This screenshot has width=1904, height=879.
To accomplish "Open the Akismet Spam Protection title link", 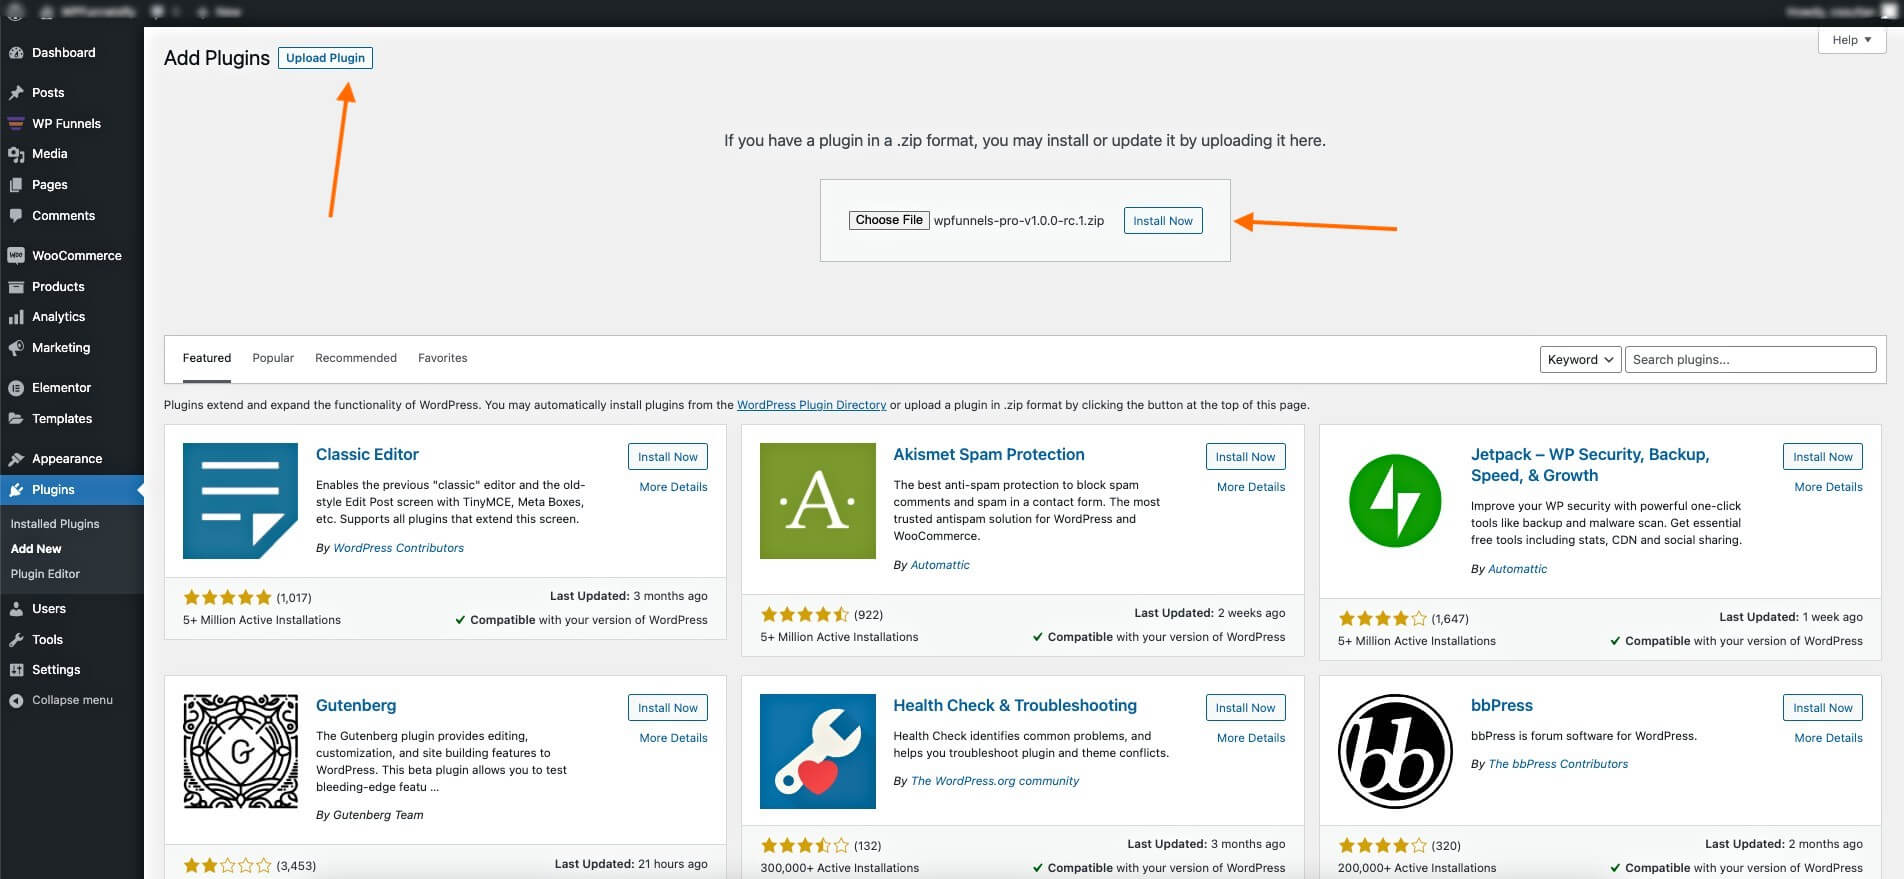I will click(988, 454).
